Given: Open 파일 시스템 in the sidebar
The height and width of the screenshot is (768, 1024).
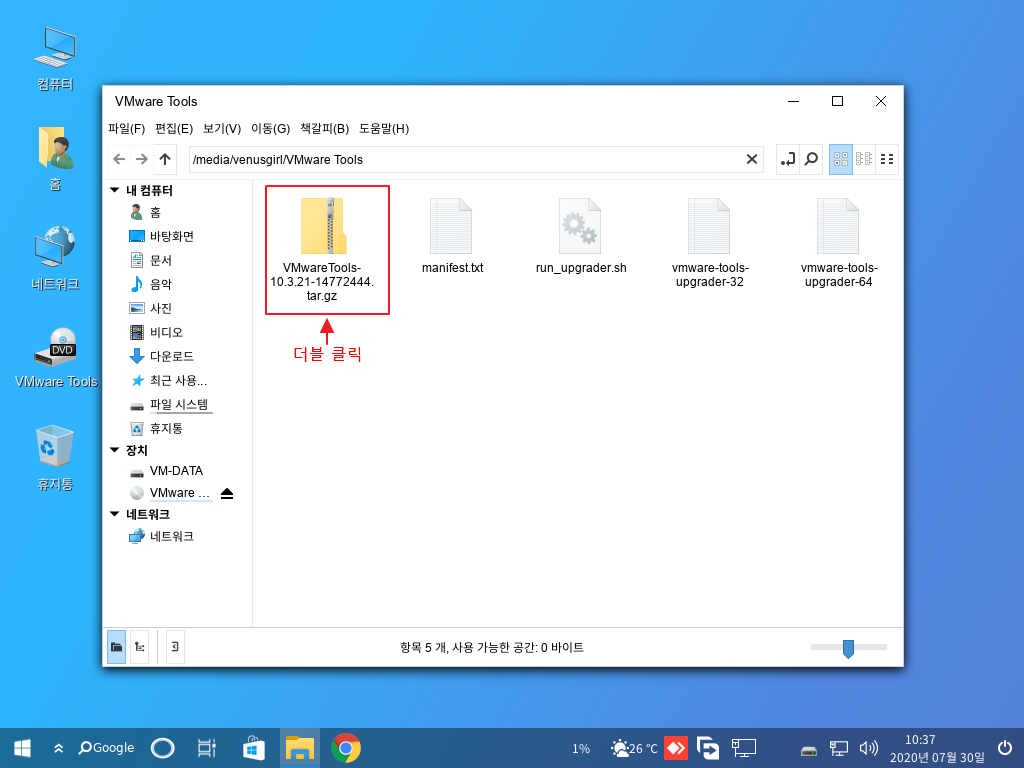Looking at the screenshot, I should point(170,405).
